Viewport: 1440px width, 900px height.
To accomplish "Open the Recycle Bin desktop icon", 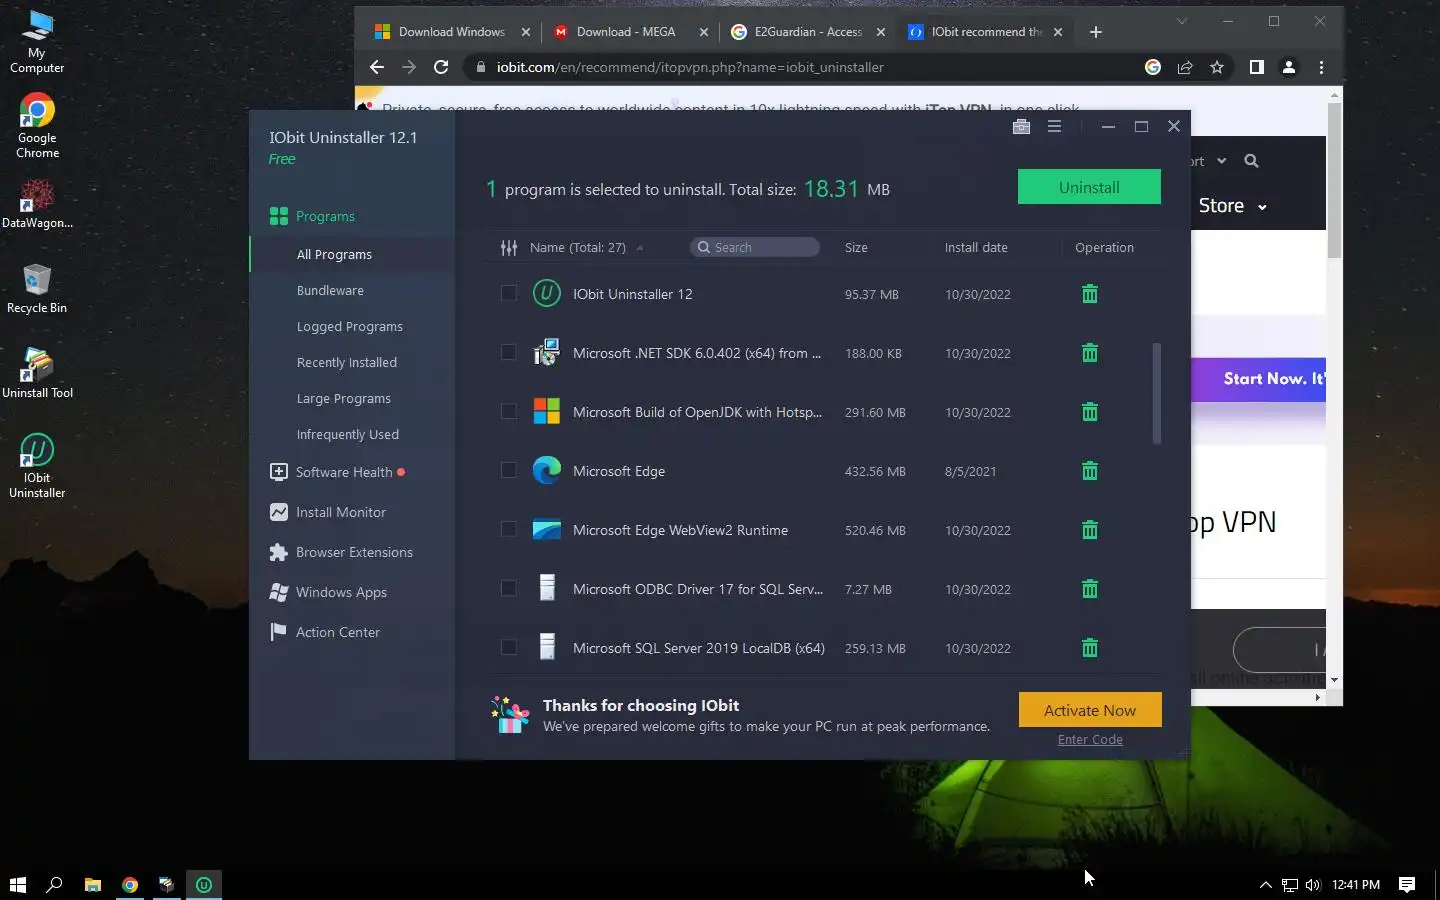I will [37, 289].
